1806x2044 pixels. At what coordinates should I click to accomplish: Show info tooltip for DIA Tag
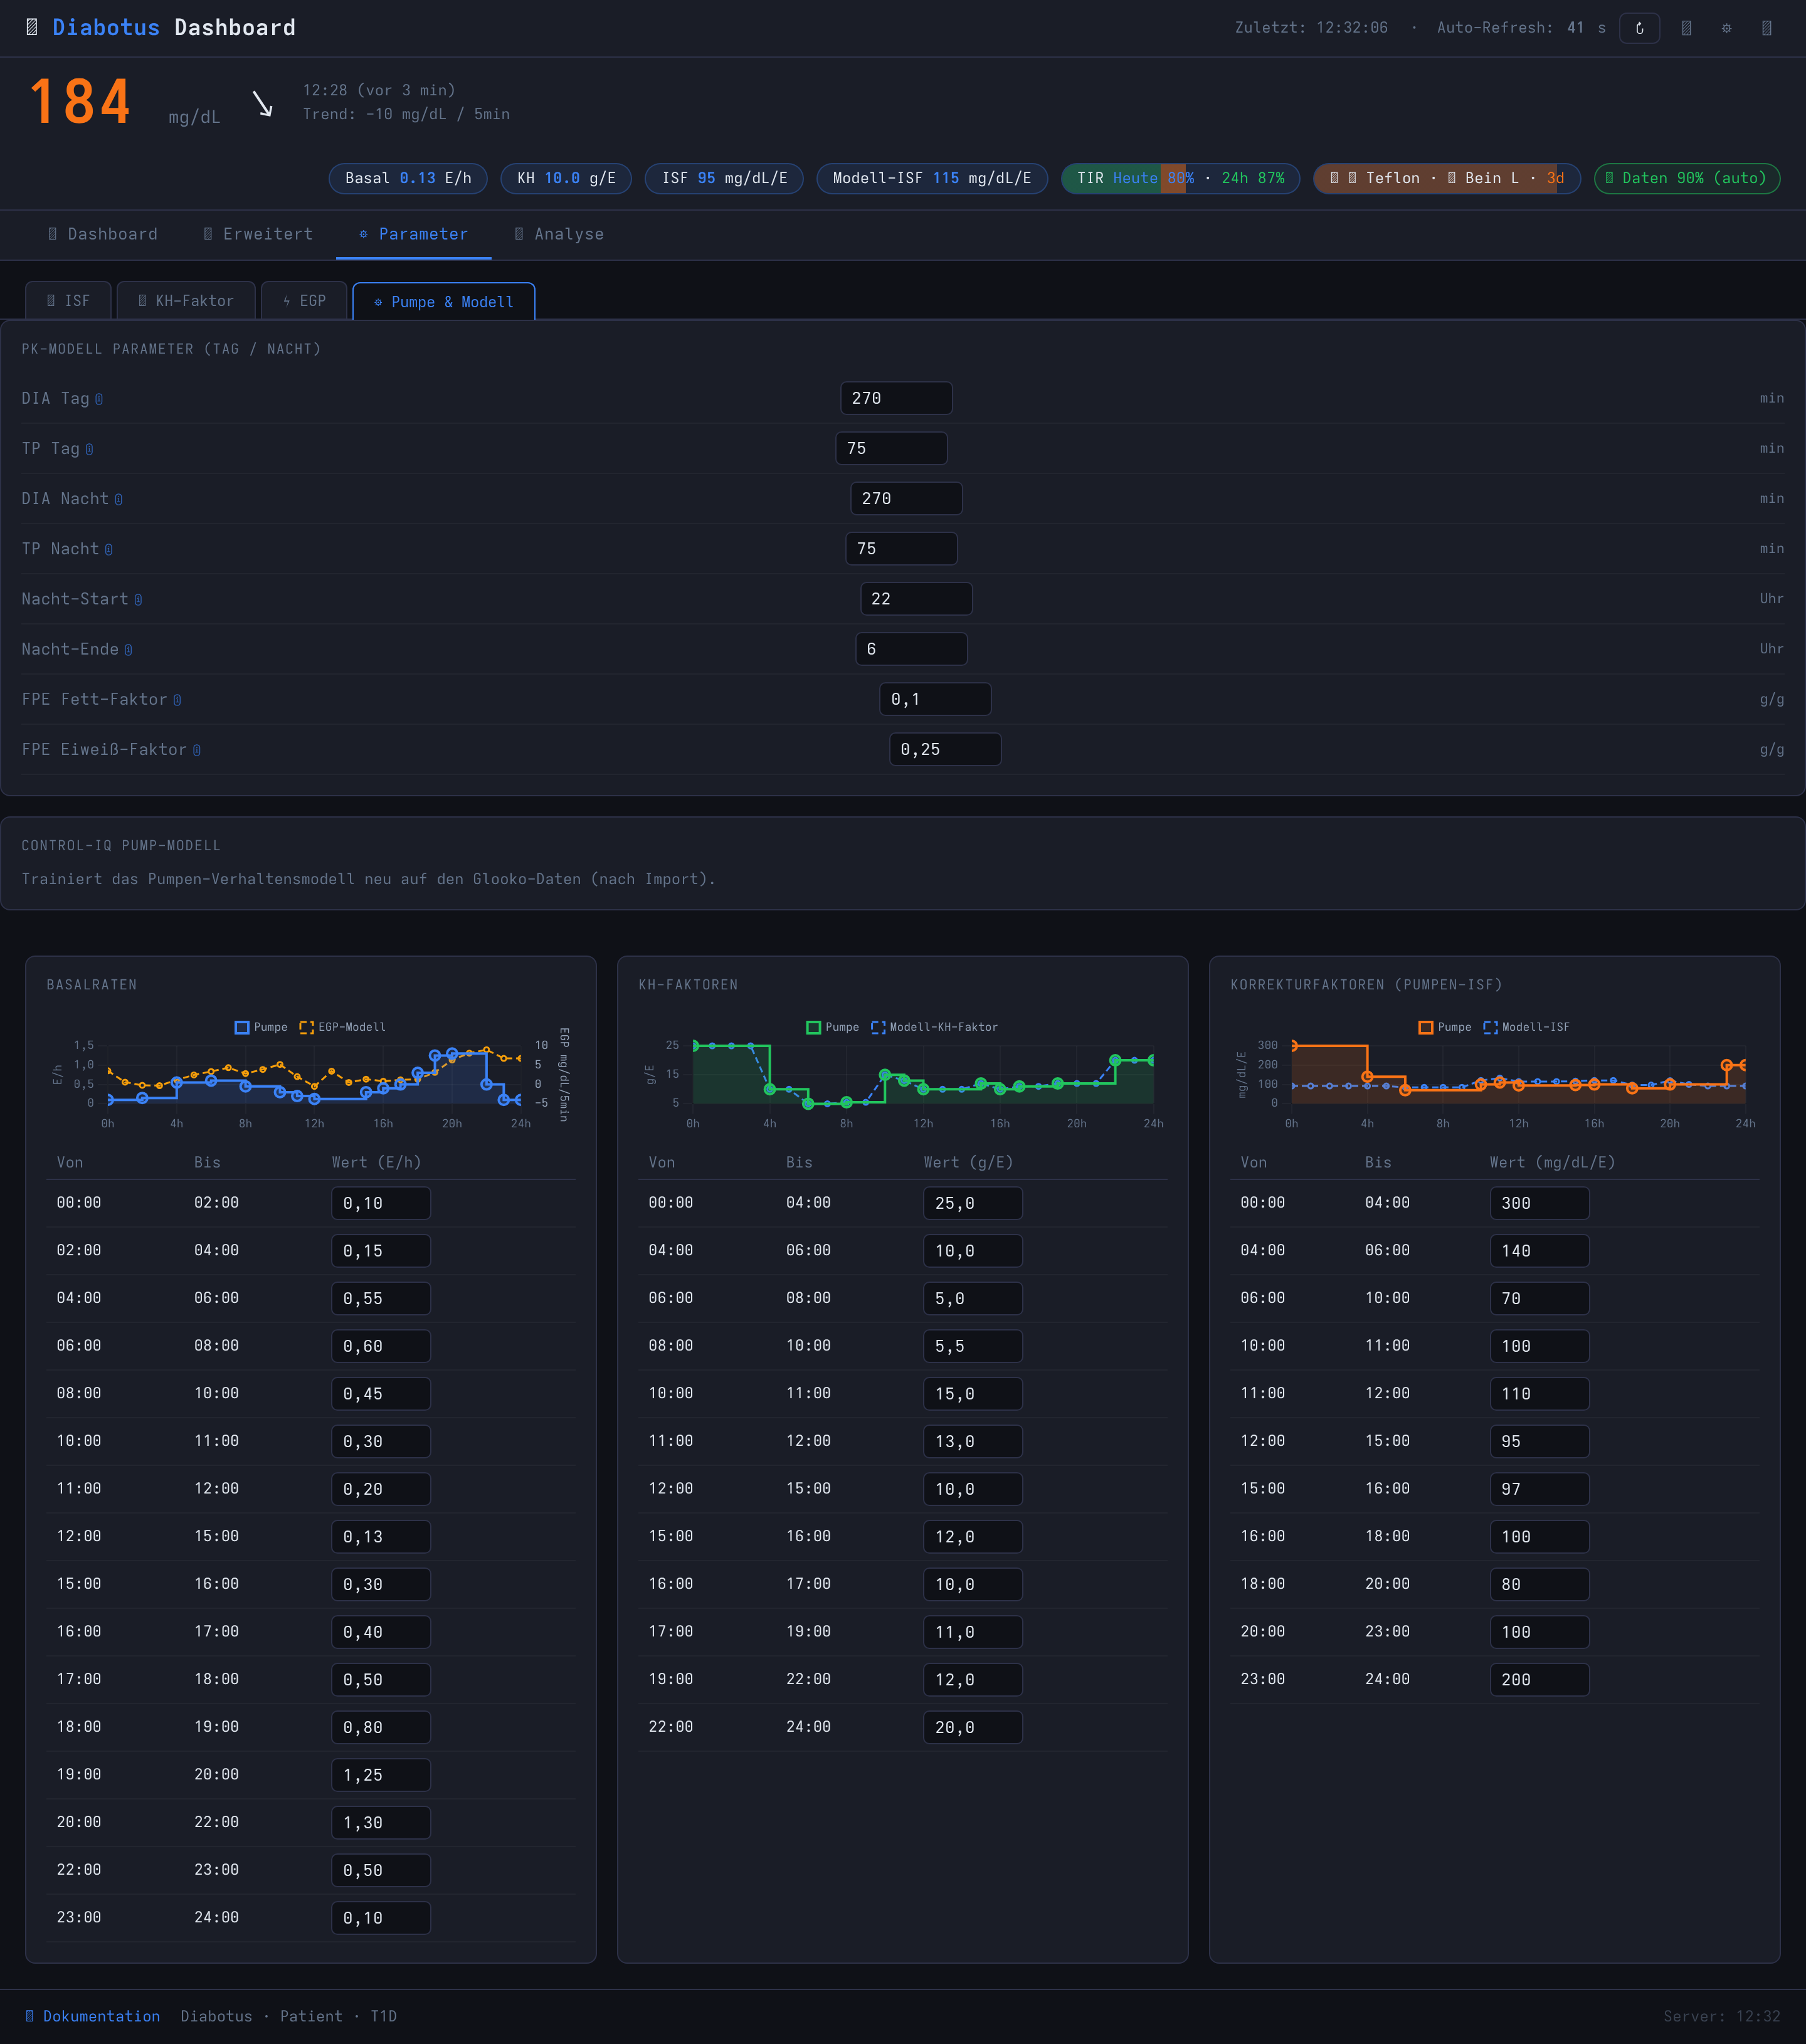99,400
